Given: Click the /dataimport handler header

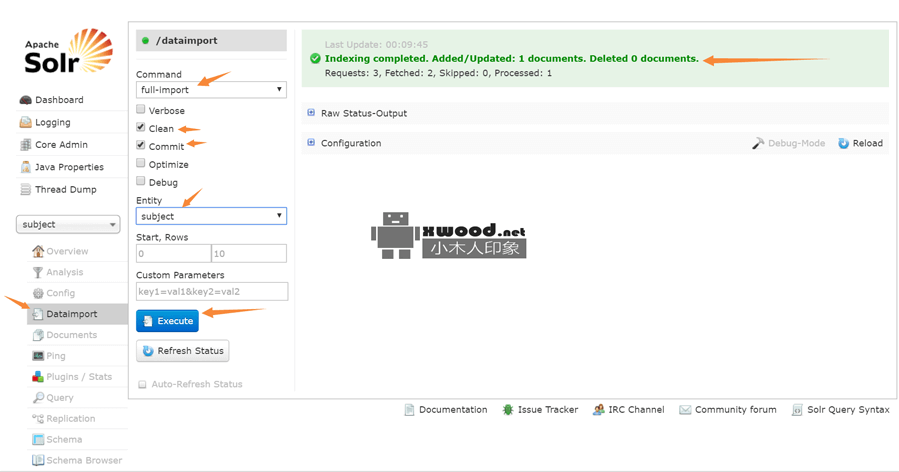Looking at the screenshot, I should point(211,41).
